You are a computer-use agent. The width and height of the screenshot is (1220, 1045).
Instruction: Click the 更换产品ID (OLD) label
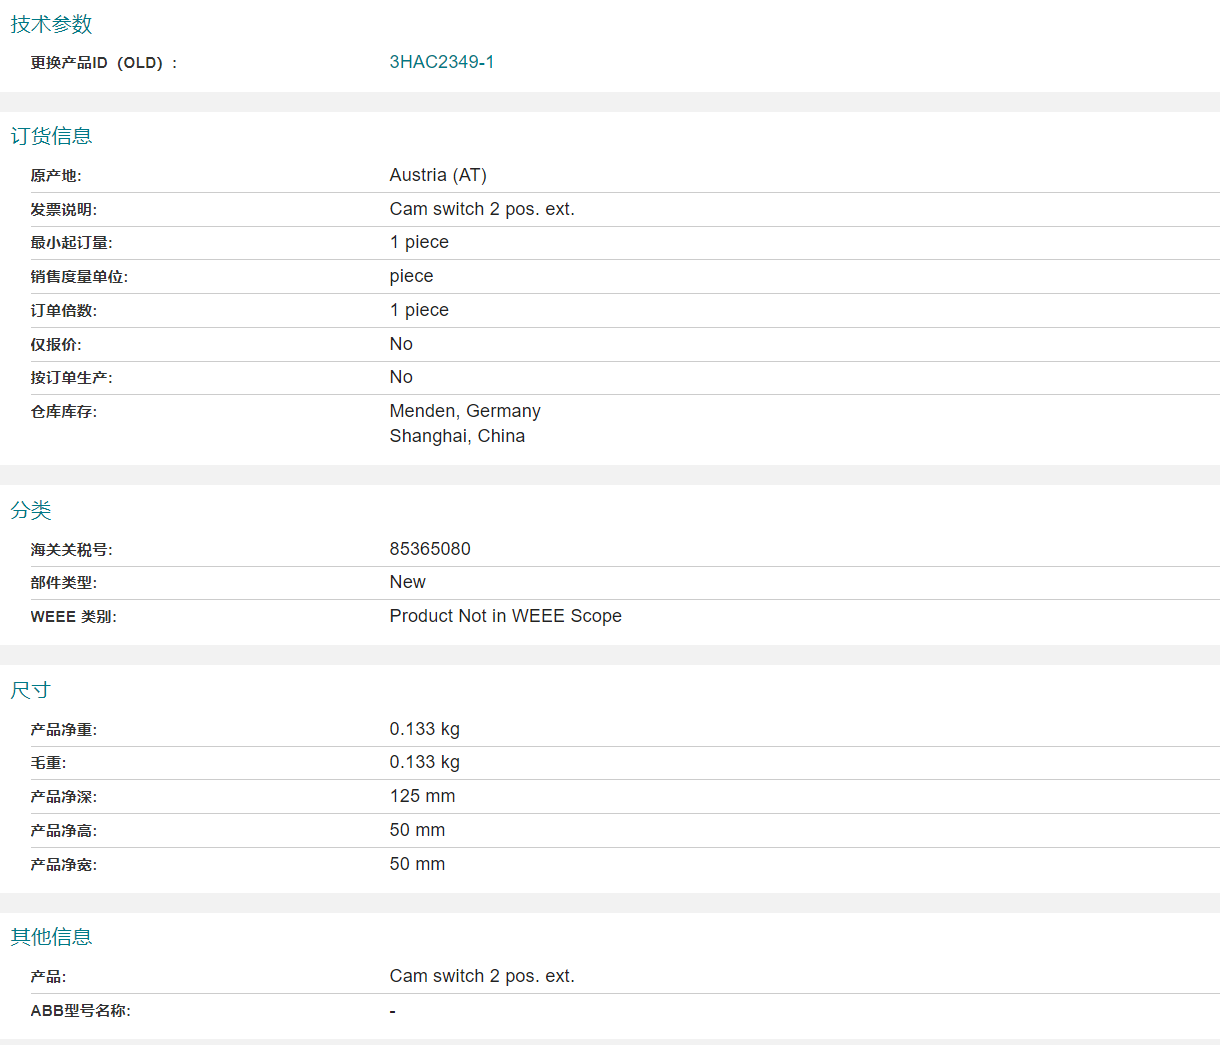click(x=104, y=63)
